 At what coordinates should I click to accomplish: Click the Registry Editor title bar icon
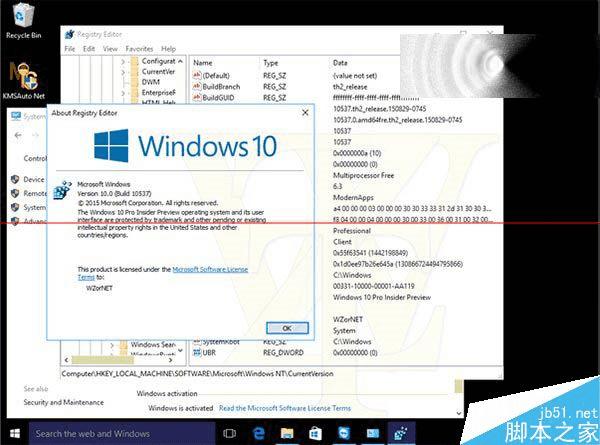click(x=69, y=34)
